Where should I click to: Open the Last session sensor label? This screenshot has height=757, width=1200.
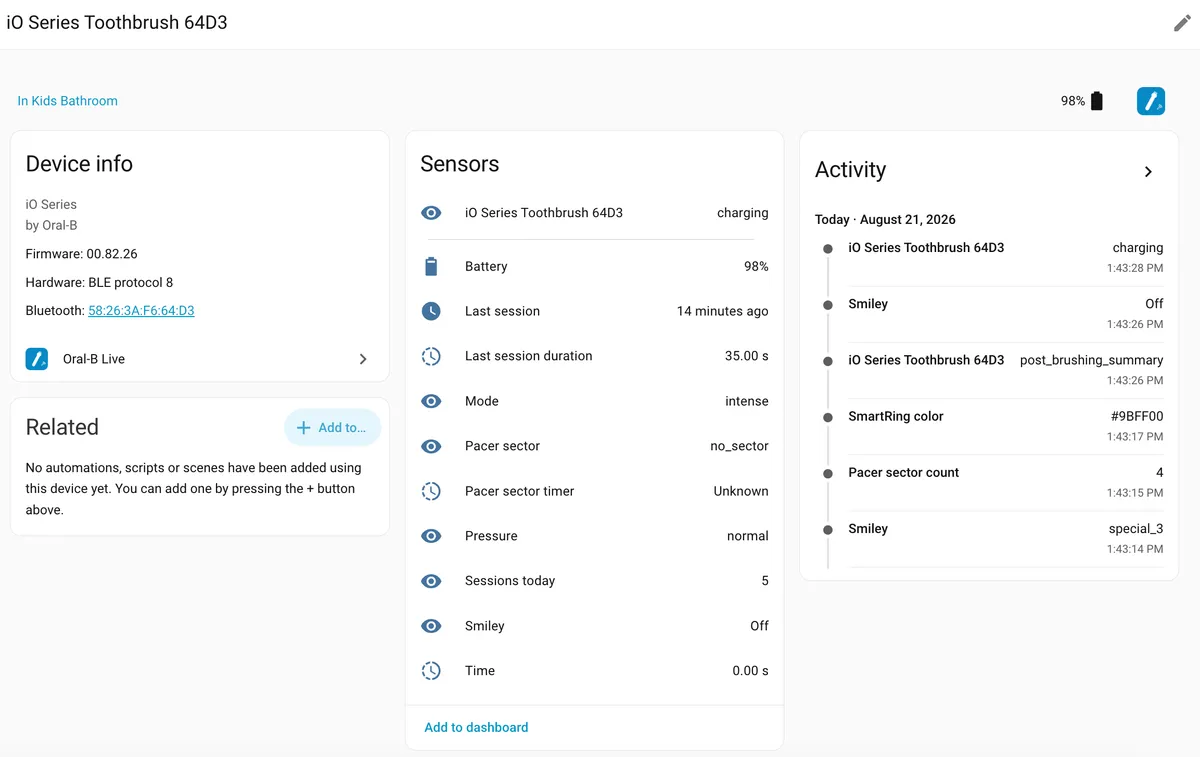click(x=502, y=311)
